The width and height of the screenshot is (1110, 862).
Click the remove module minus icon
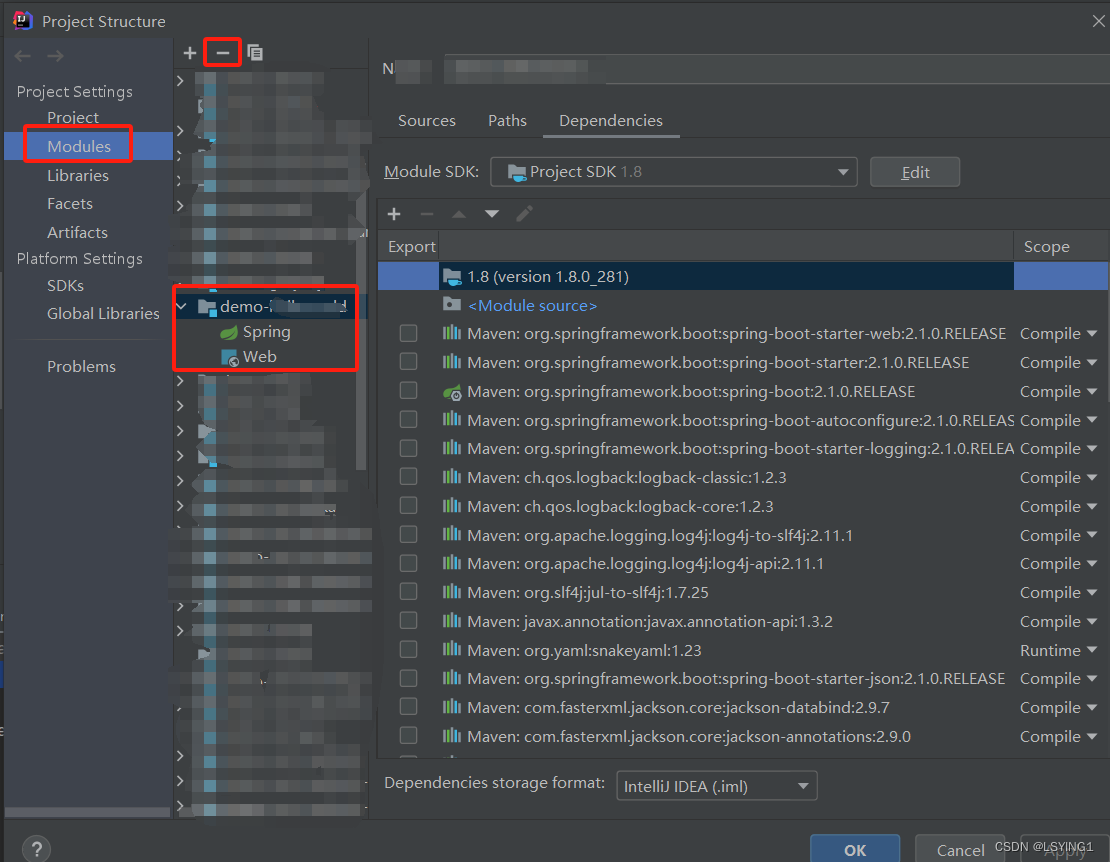pos(222,53)
